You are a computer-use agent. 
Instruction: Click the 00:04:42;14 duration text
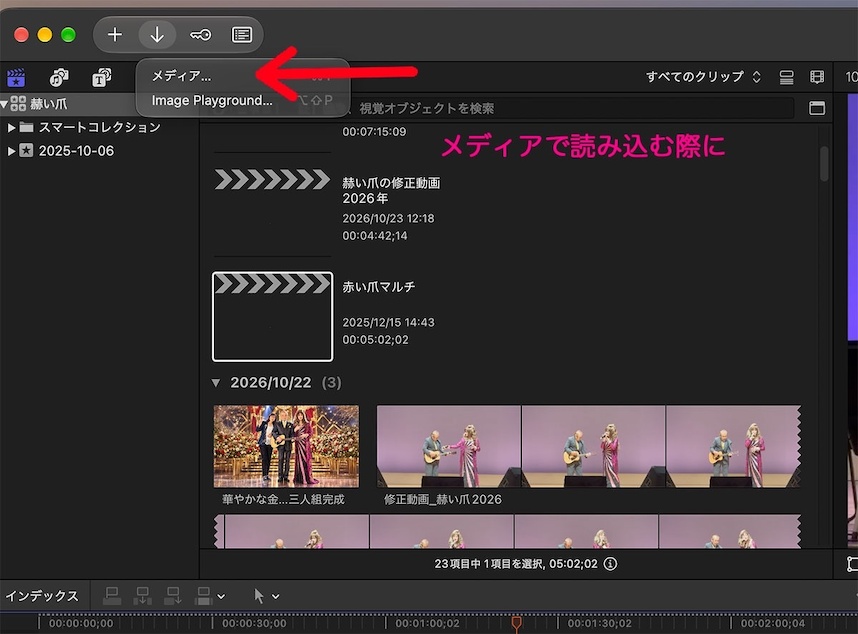click(x=375, y=236)
